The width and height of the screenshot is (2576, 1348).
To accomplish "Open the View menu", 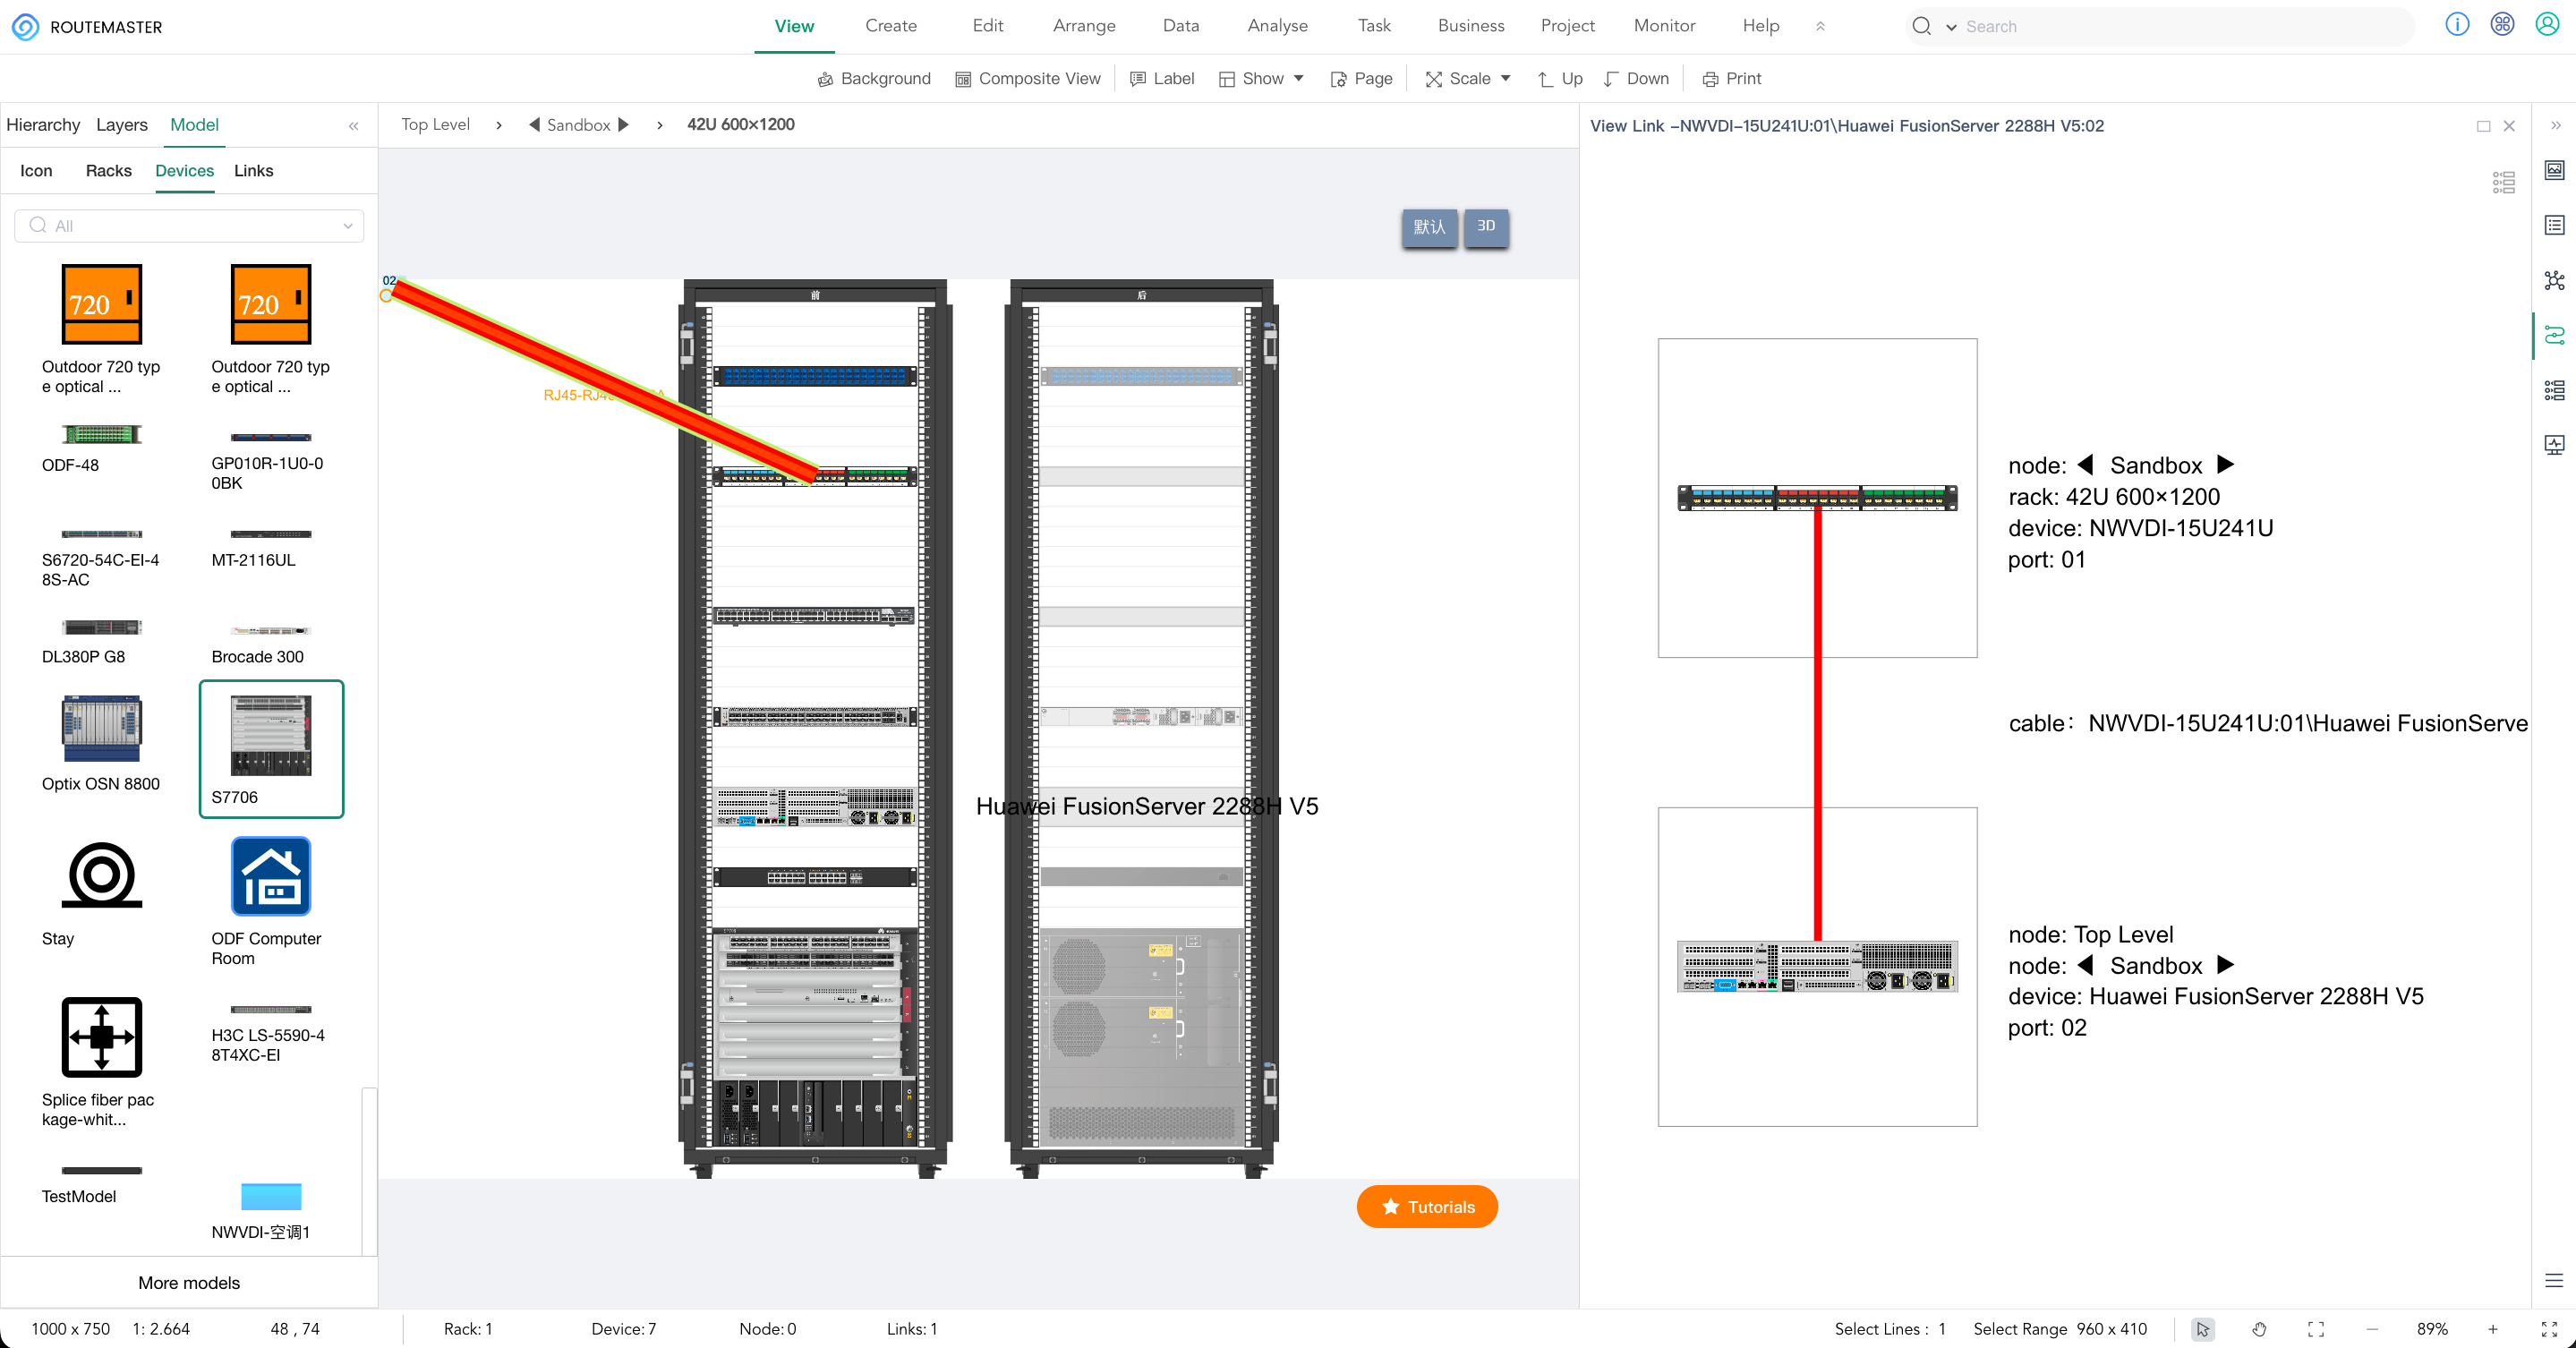I will click(x=794, y=26).
